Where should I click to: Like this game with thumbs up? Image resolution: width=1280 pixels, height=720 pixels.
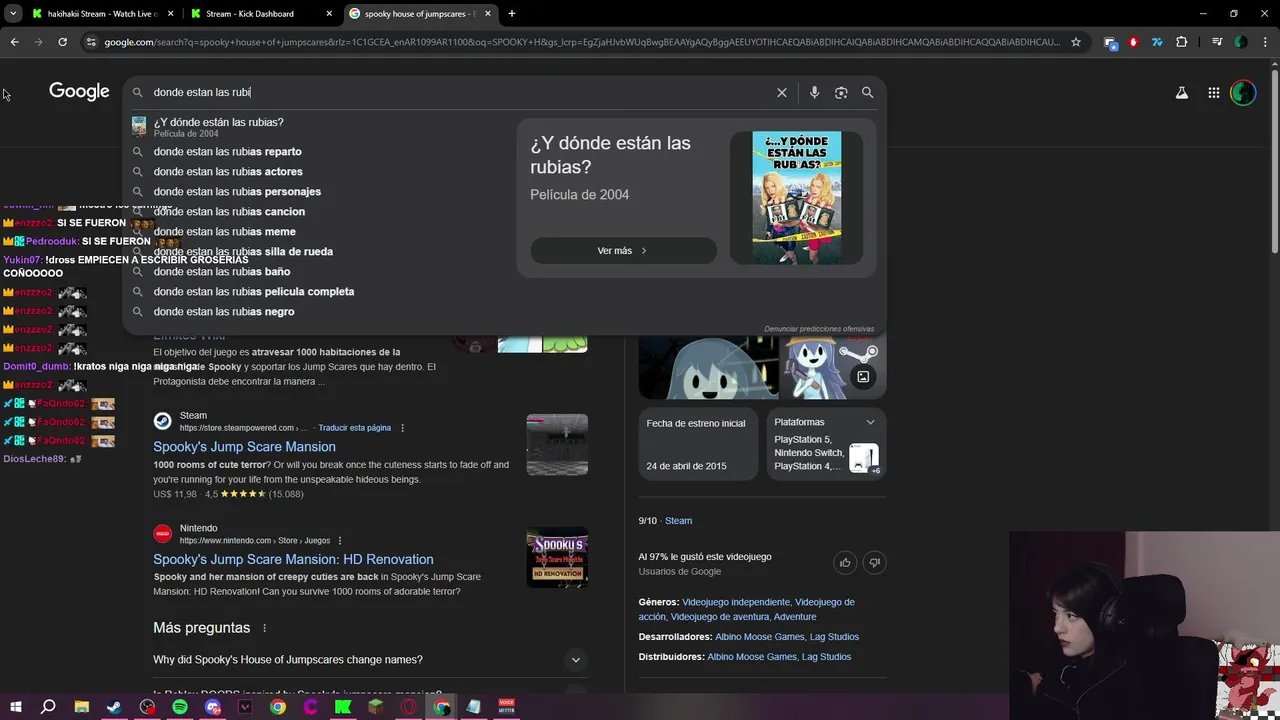pos(845,563)
